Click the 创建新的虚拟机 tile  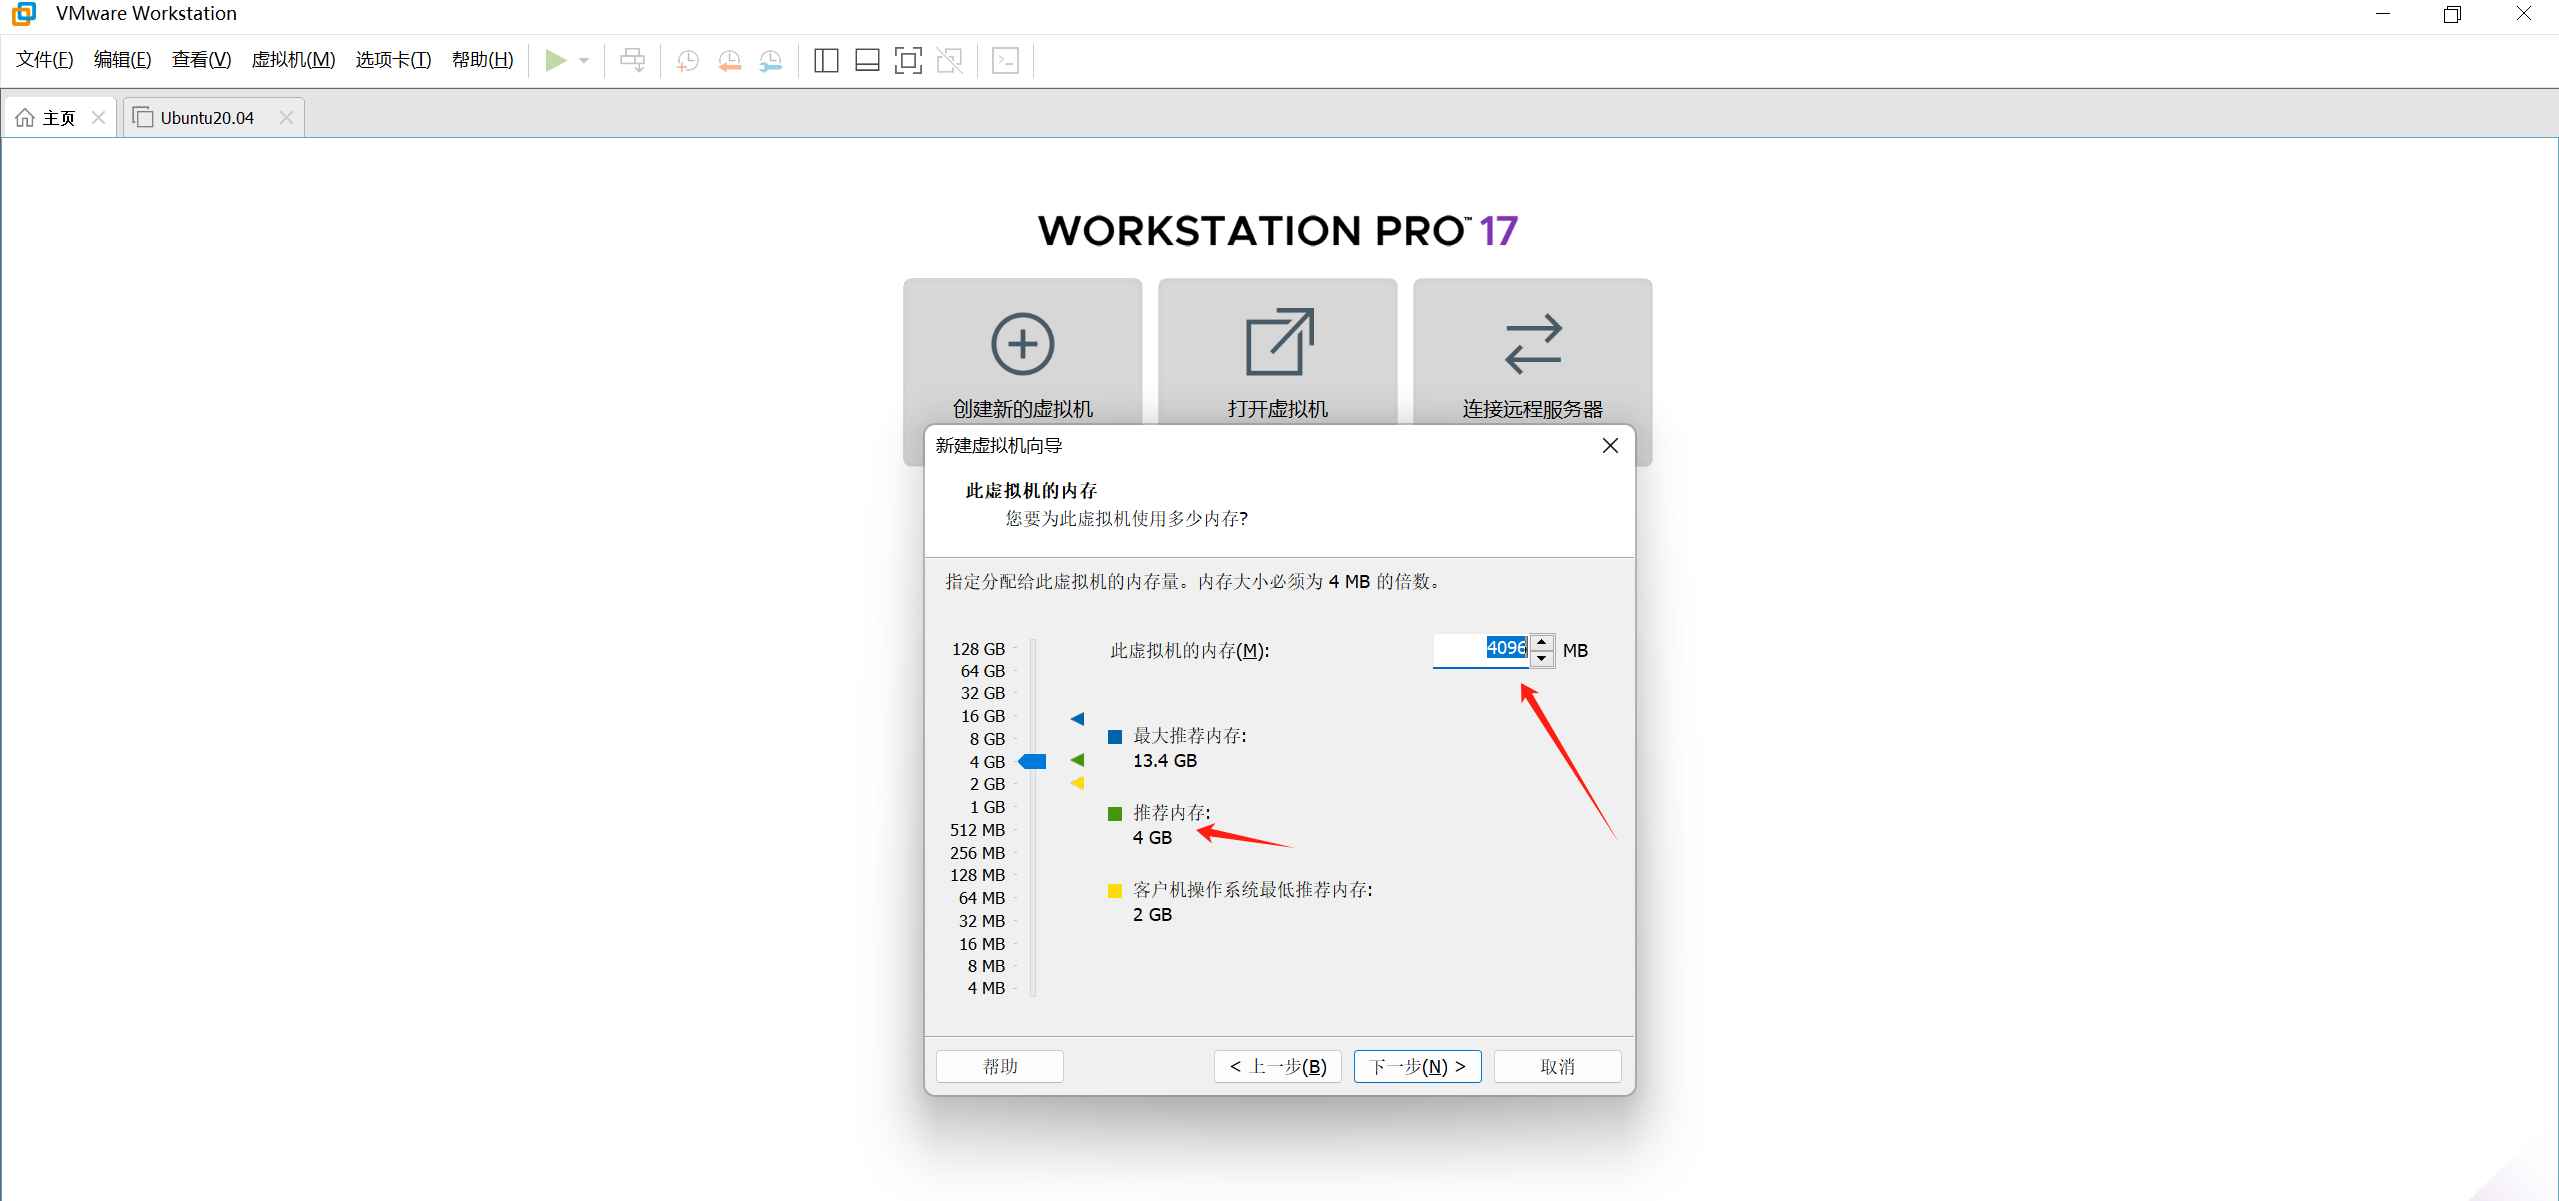1022,352
